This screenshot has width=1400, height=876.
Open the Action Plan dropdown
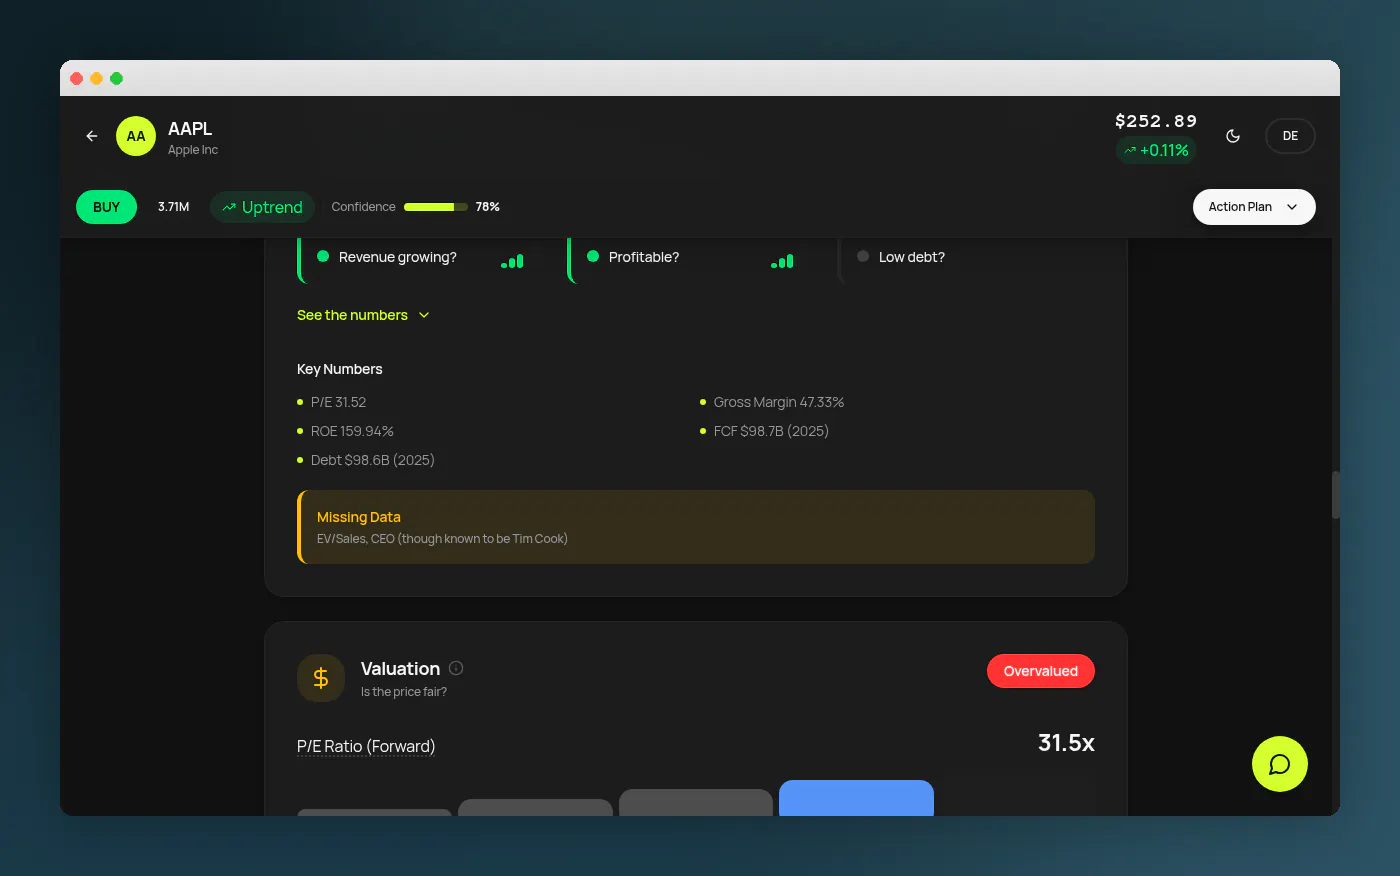click(x=1254, y=207)
